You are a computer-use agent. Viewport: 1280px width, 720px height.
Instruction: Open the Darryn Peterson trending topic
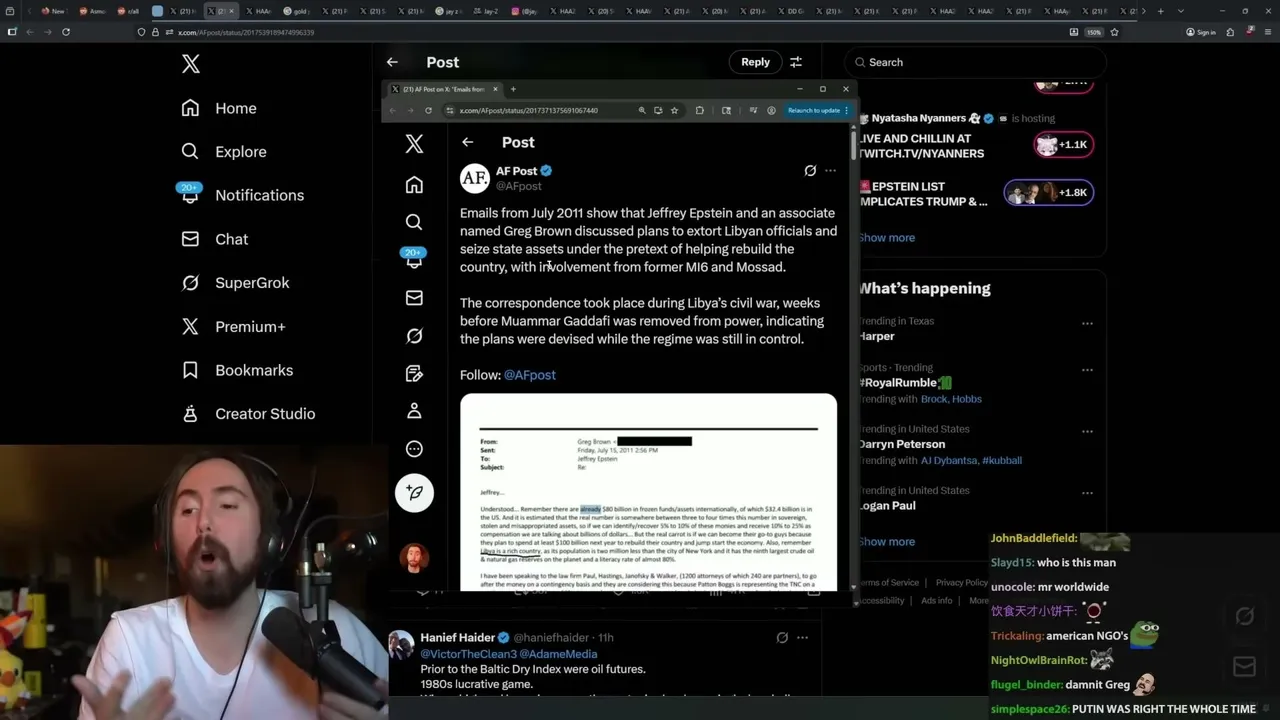(901, 444)
